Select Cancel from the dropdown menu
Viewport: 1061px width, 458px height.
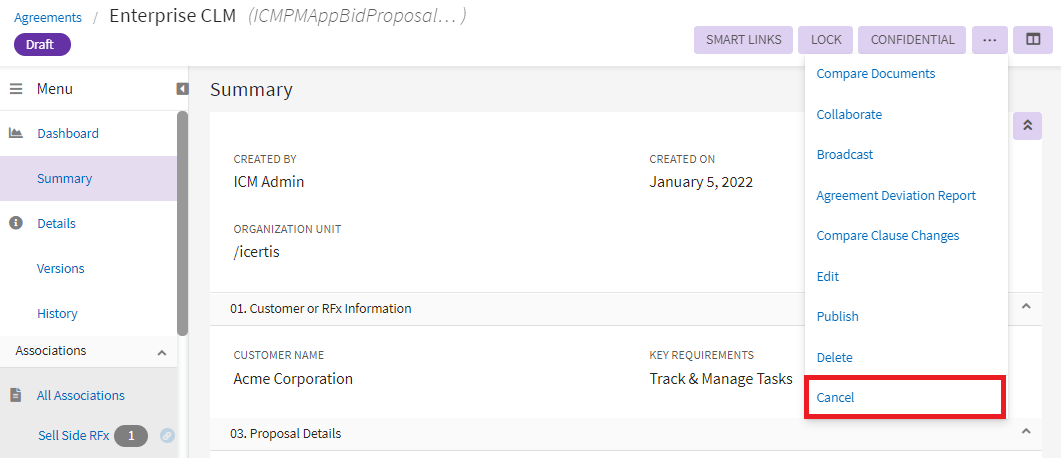(x=836, y=397)
